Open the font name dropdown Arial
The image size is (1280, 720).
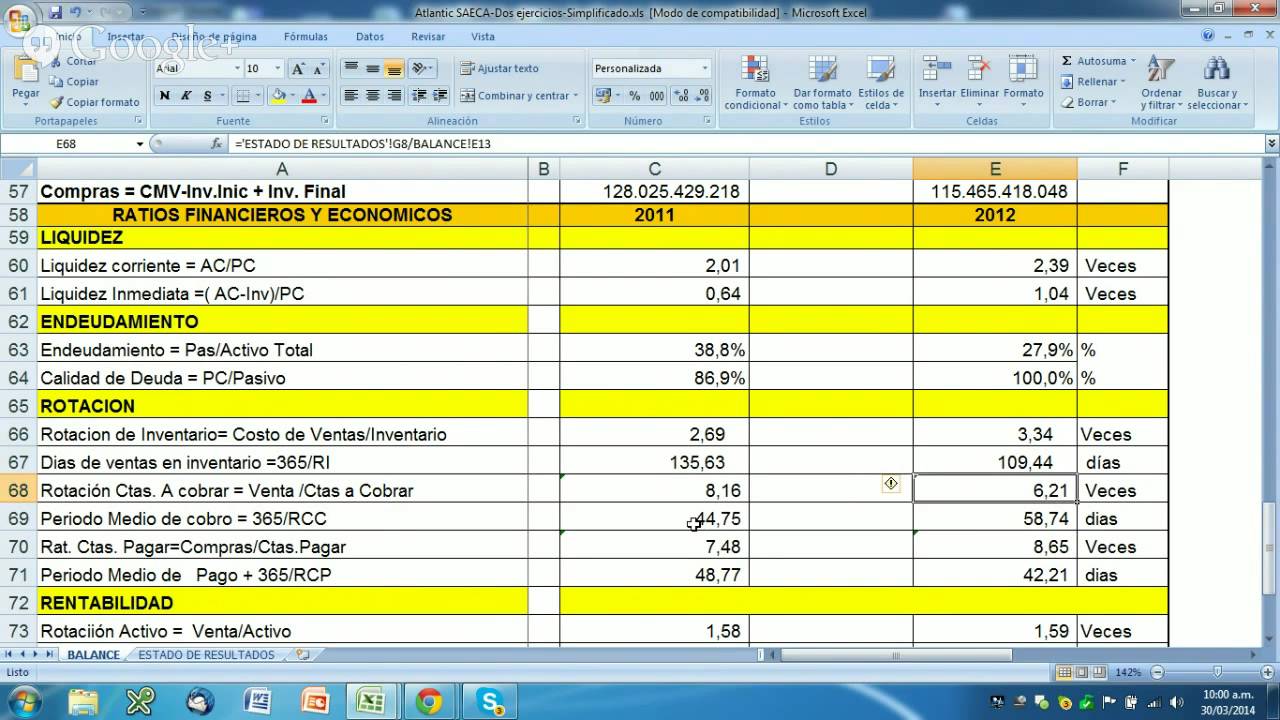[237, 68]
